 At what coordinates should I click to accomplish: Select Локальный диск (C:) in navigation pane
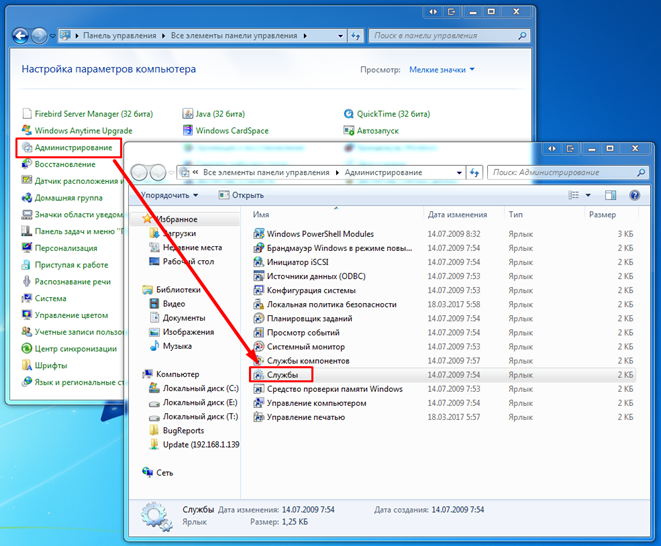click(200, 388)
